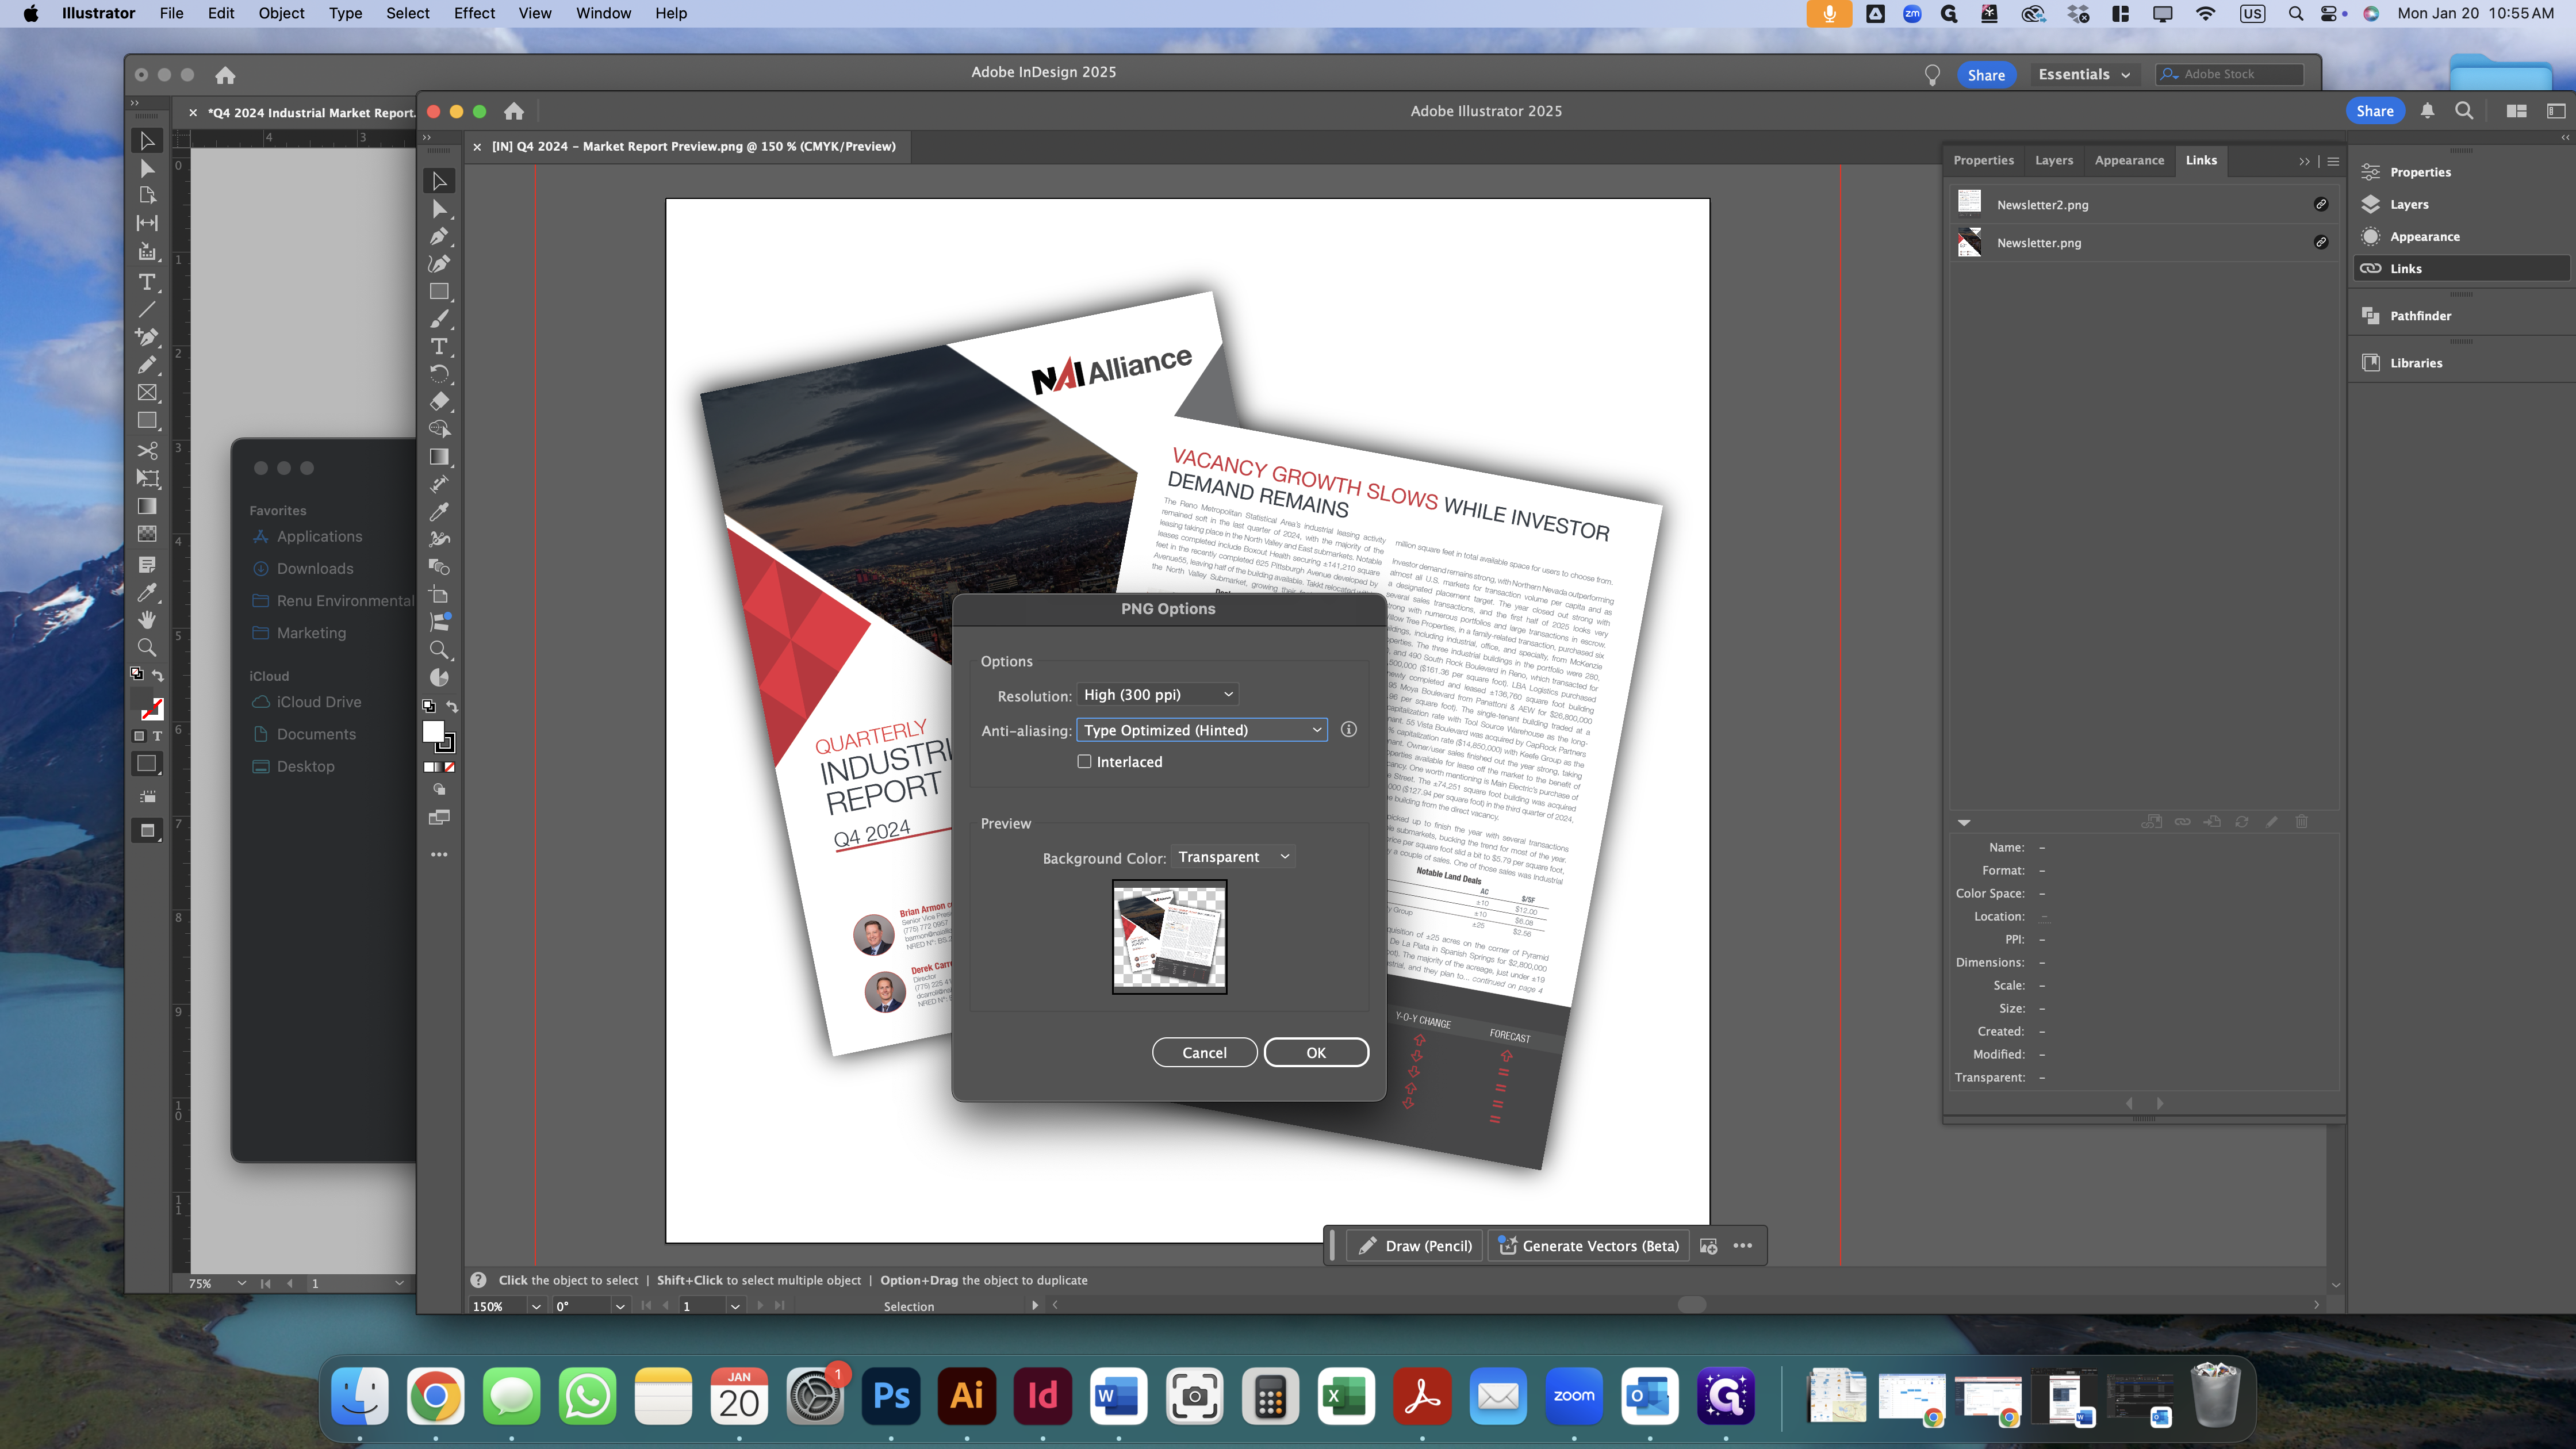2576x1449 pixels.
Task: Select the Curvature tool in Illustrator
Action: pyautogui.click(x=439, y=264)
